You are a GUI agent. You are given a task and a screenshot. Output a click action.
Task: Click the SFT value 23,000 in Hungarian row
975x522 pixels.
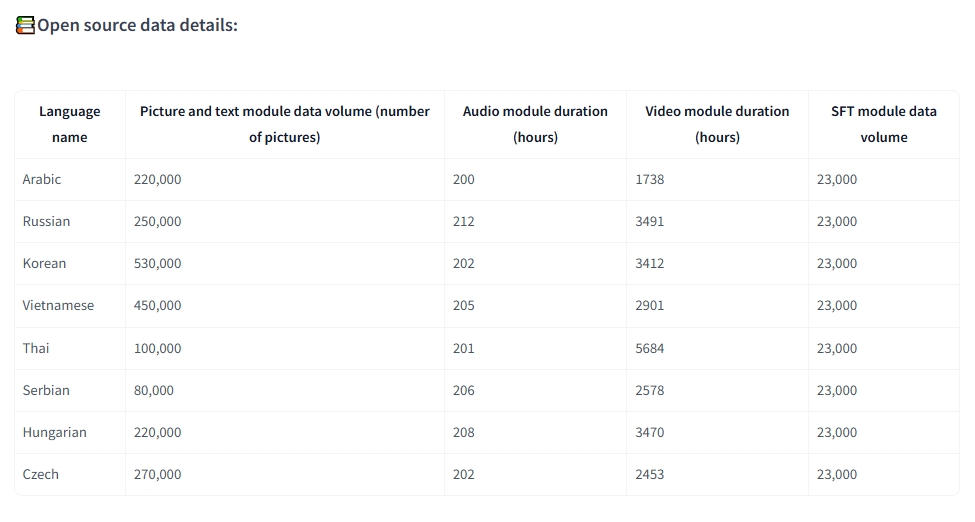click(837, 432)
